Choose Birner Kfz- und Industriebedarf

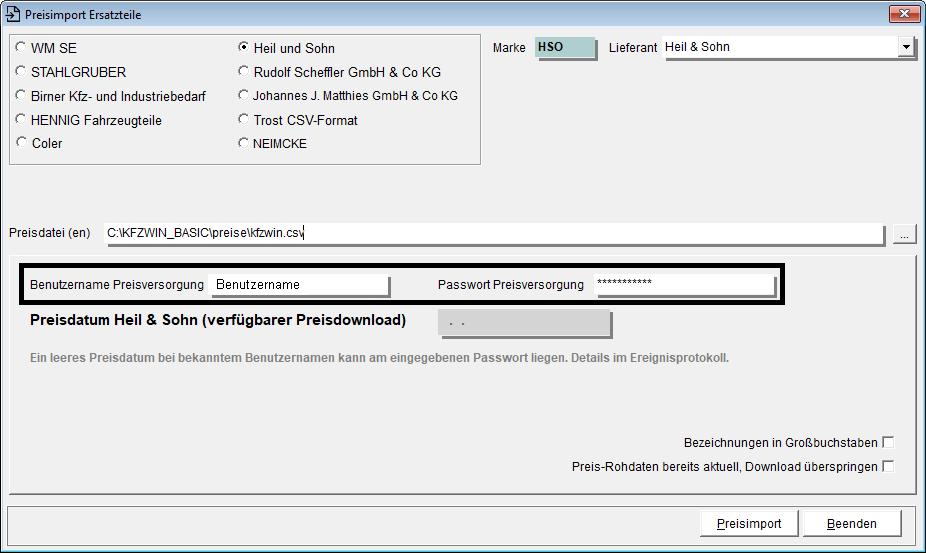point(21,96)
